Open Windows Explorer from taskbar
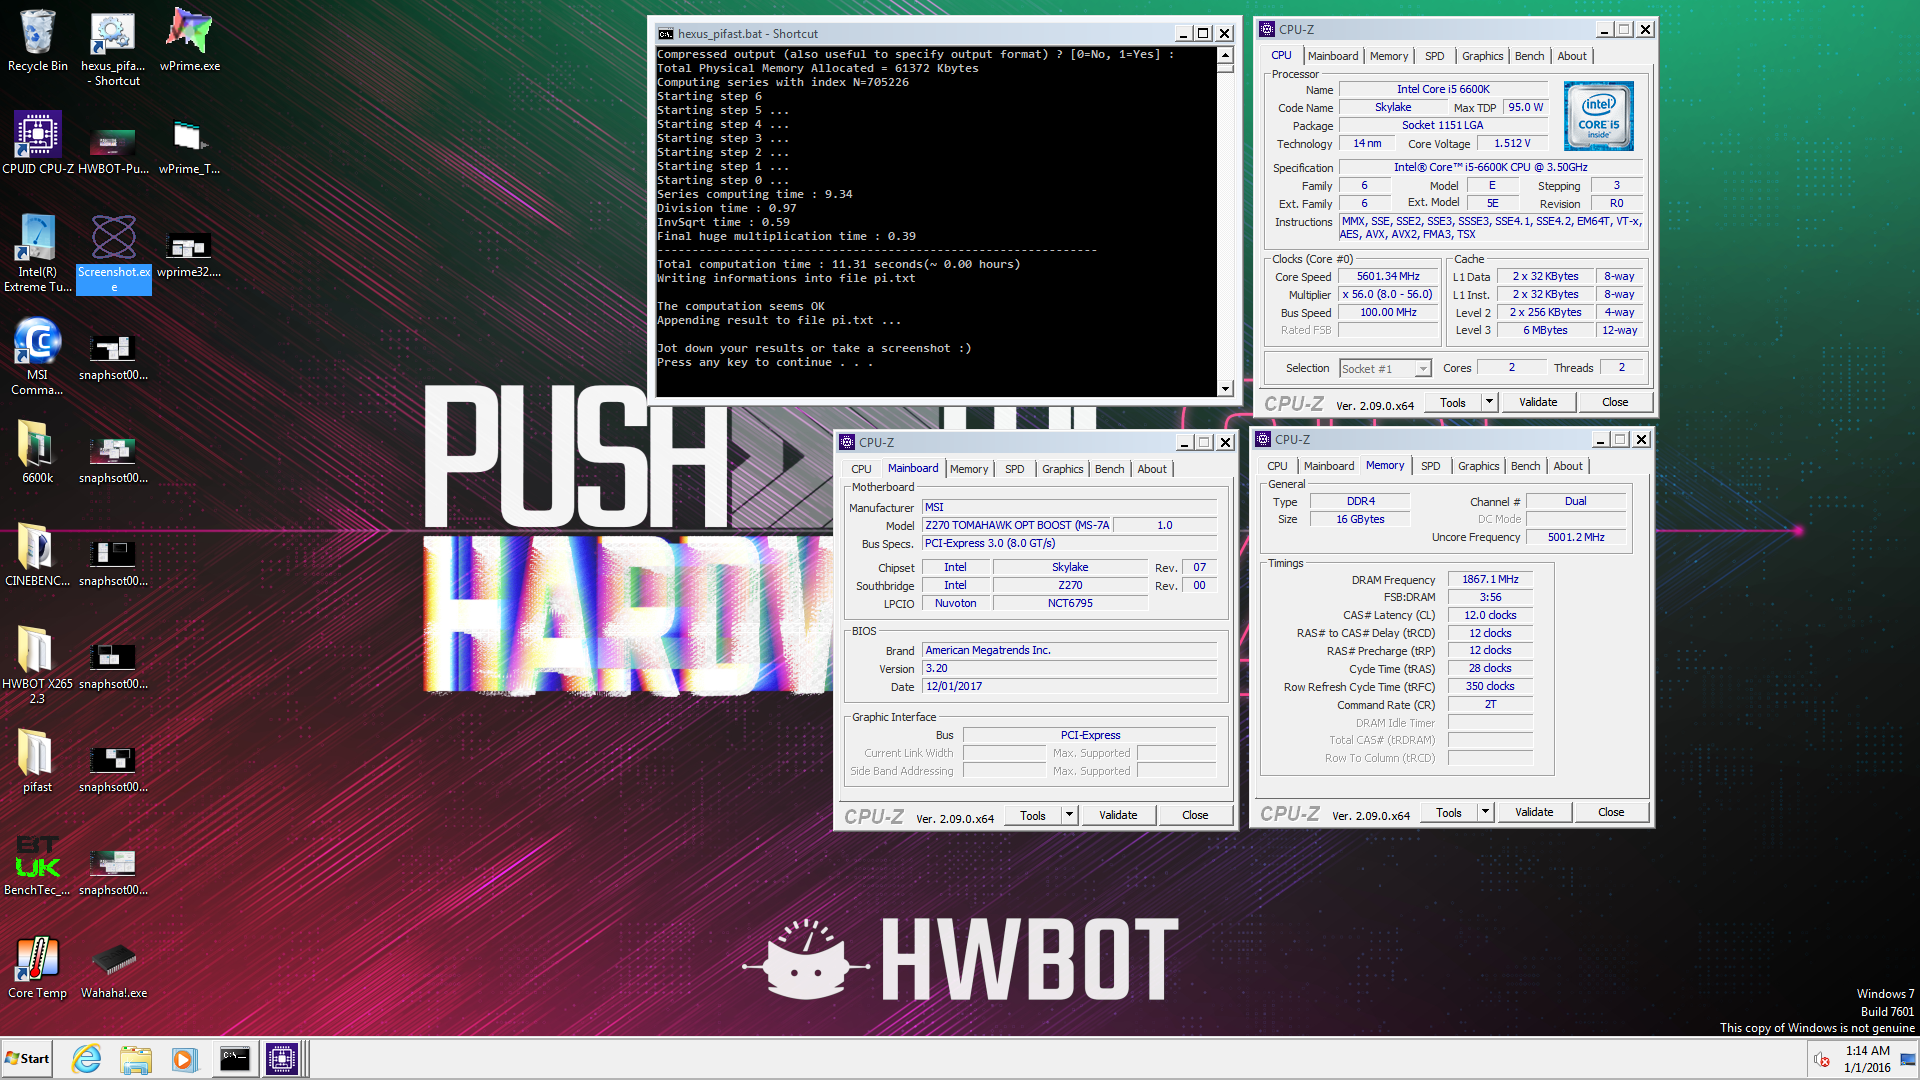Viewport: 1920px width, 1080px height. [135, 1059]
